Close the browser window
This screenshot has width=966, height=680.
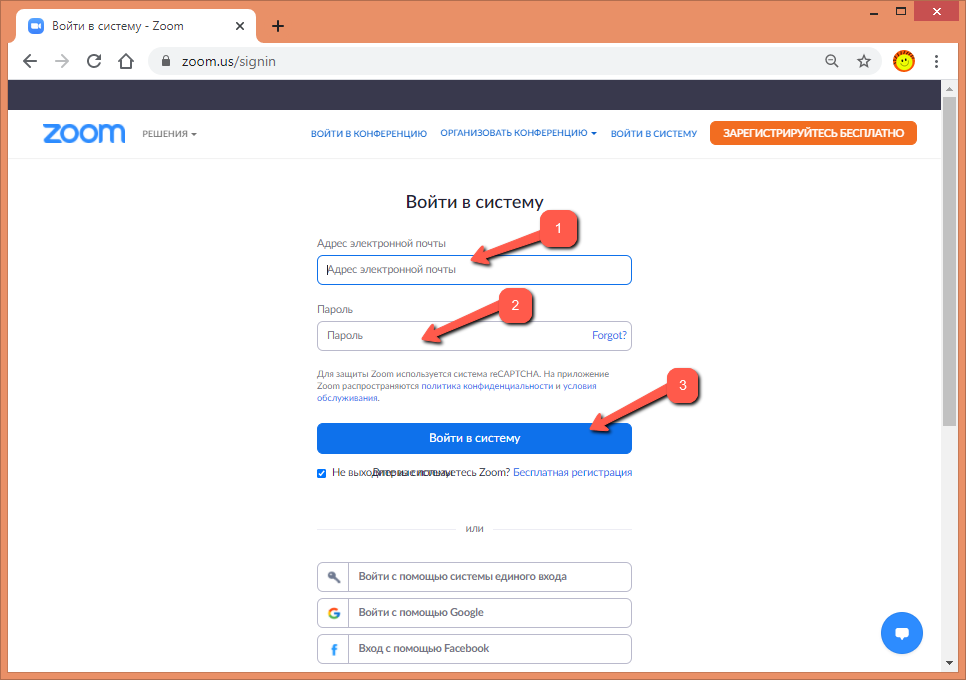coord(936,12)
